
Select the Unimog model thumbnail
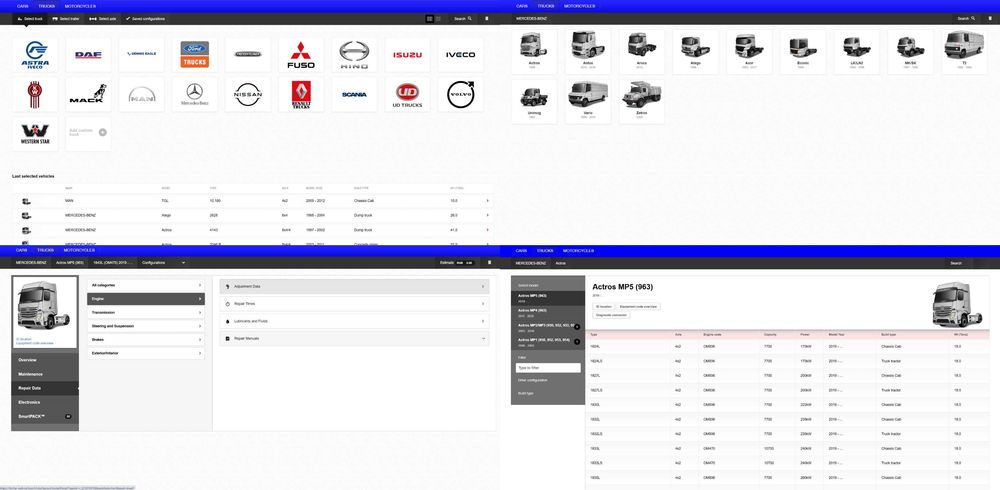pos(534,101)
